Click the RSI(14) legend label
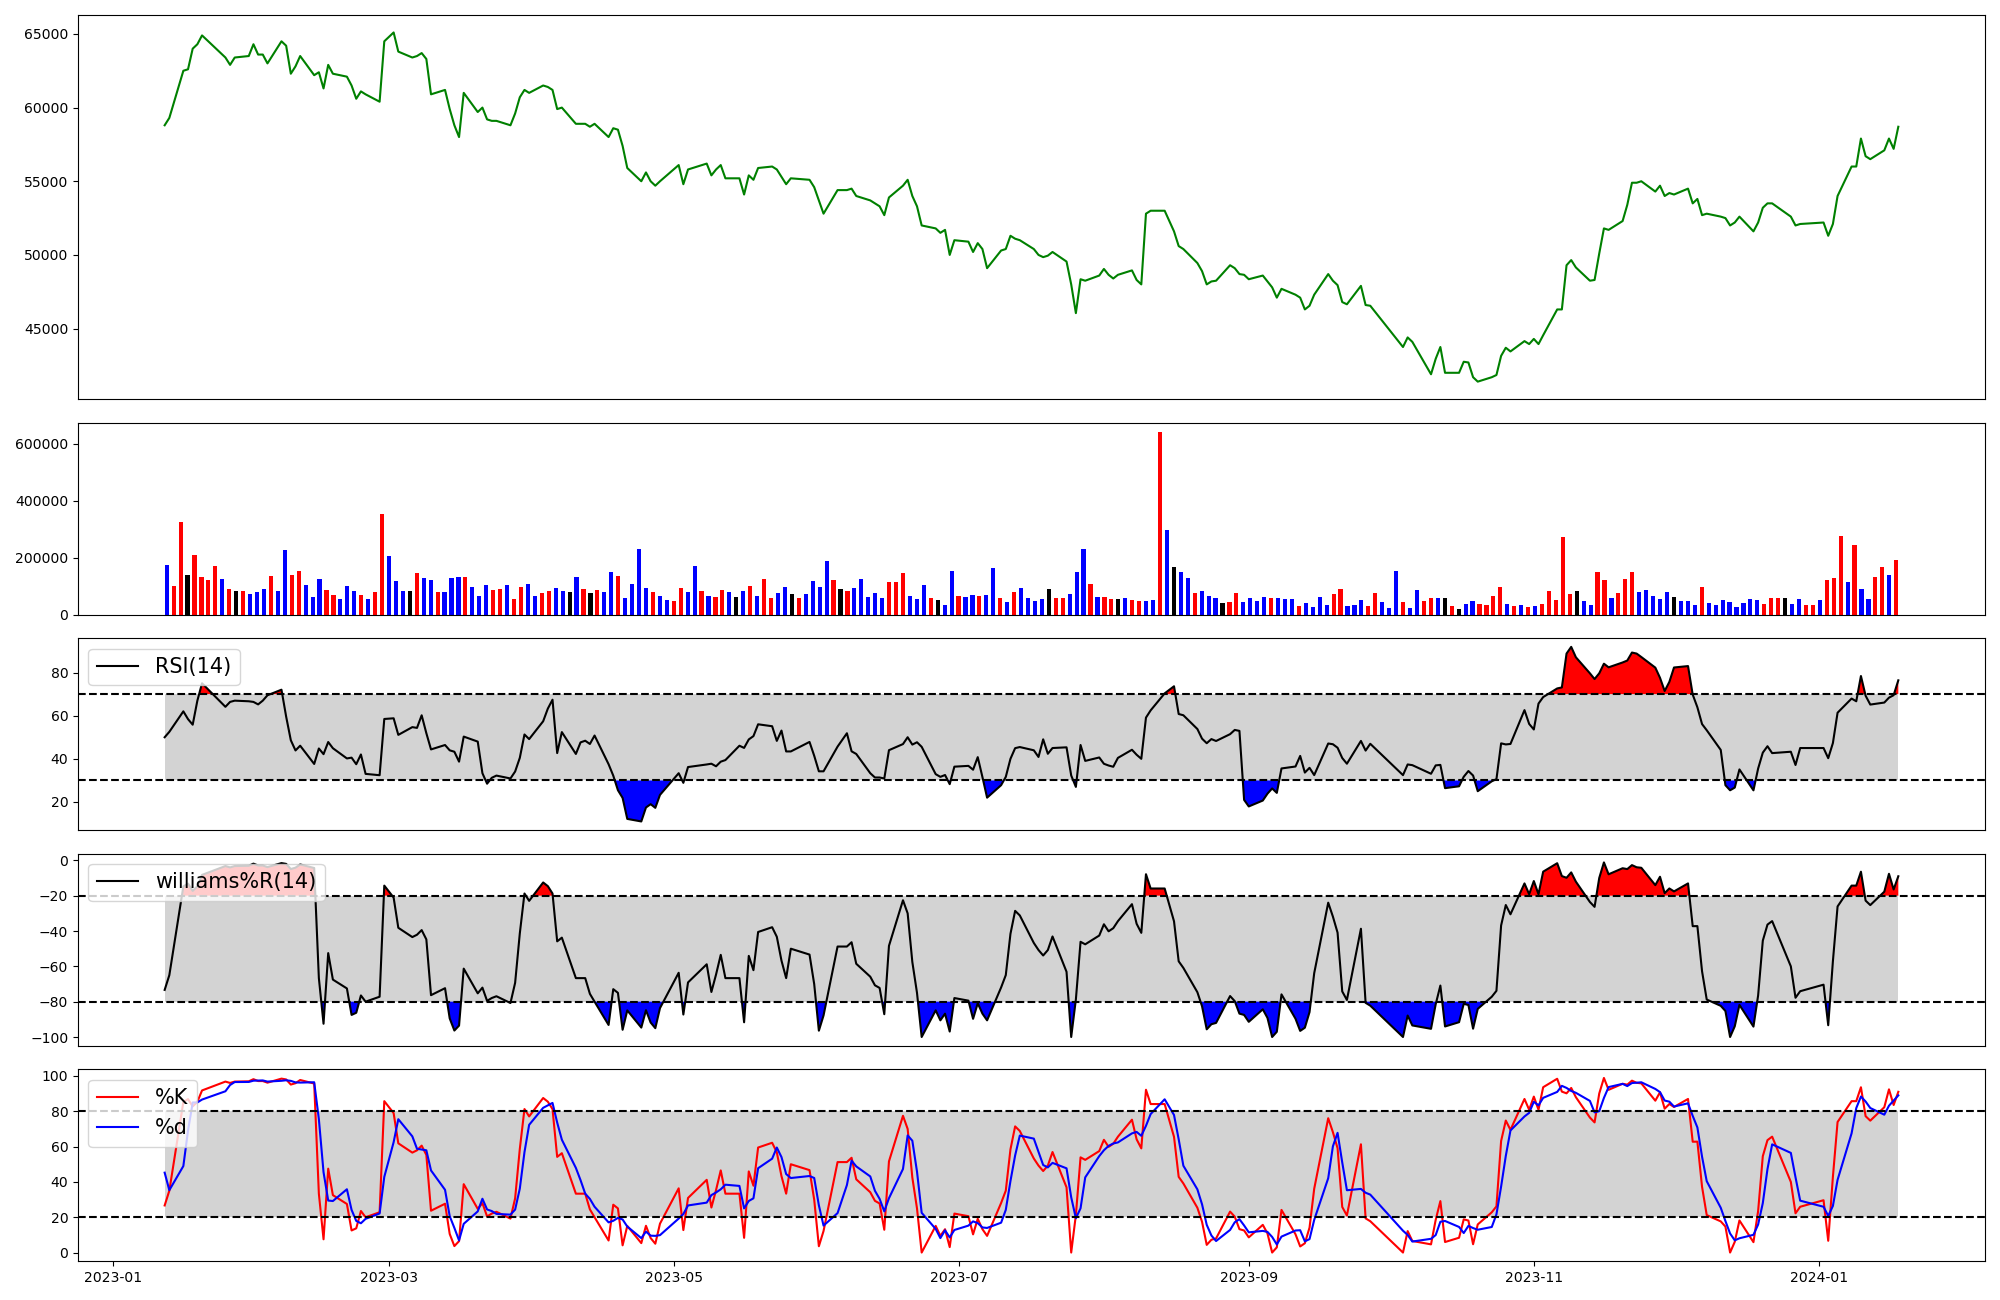This screenshot has width=2000, height=1300. (x=193, y=666)
